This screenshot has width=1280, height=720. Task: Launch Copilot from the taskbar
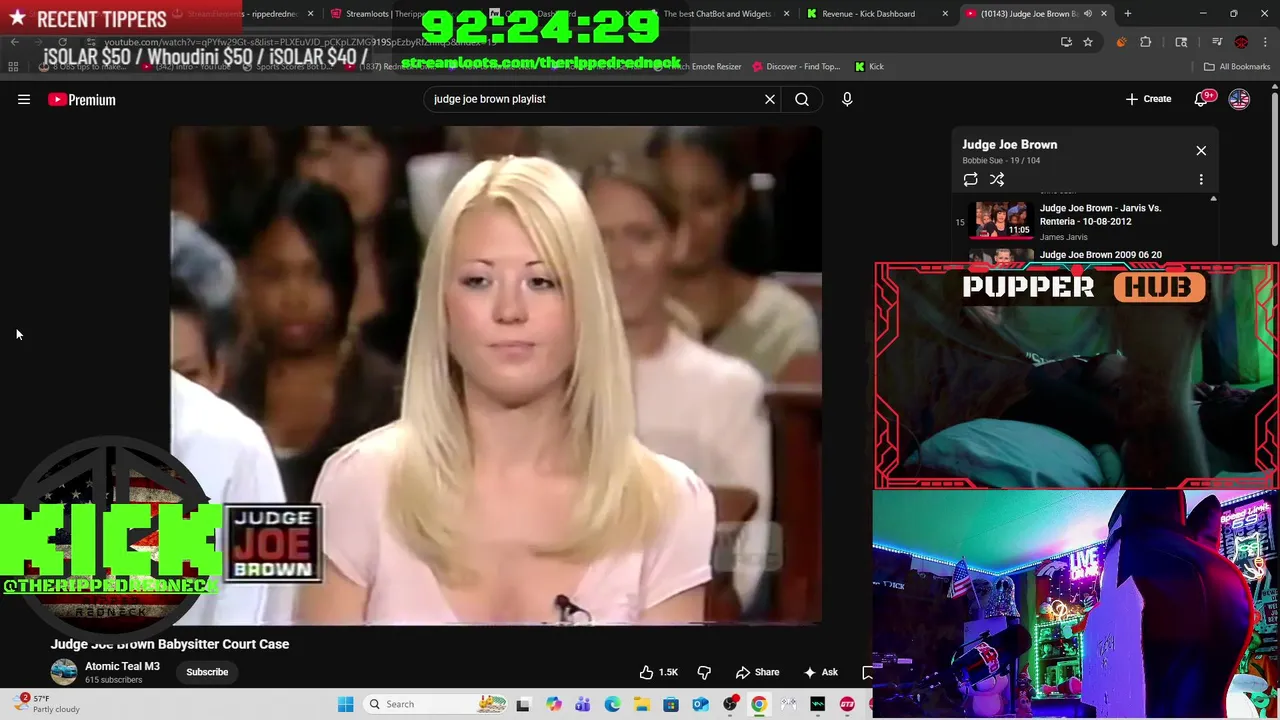tap(553, 704)
